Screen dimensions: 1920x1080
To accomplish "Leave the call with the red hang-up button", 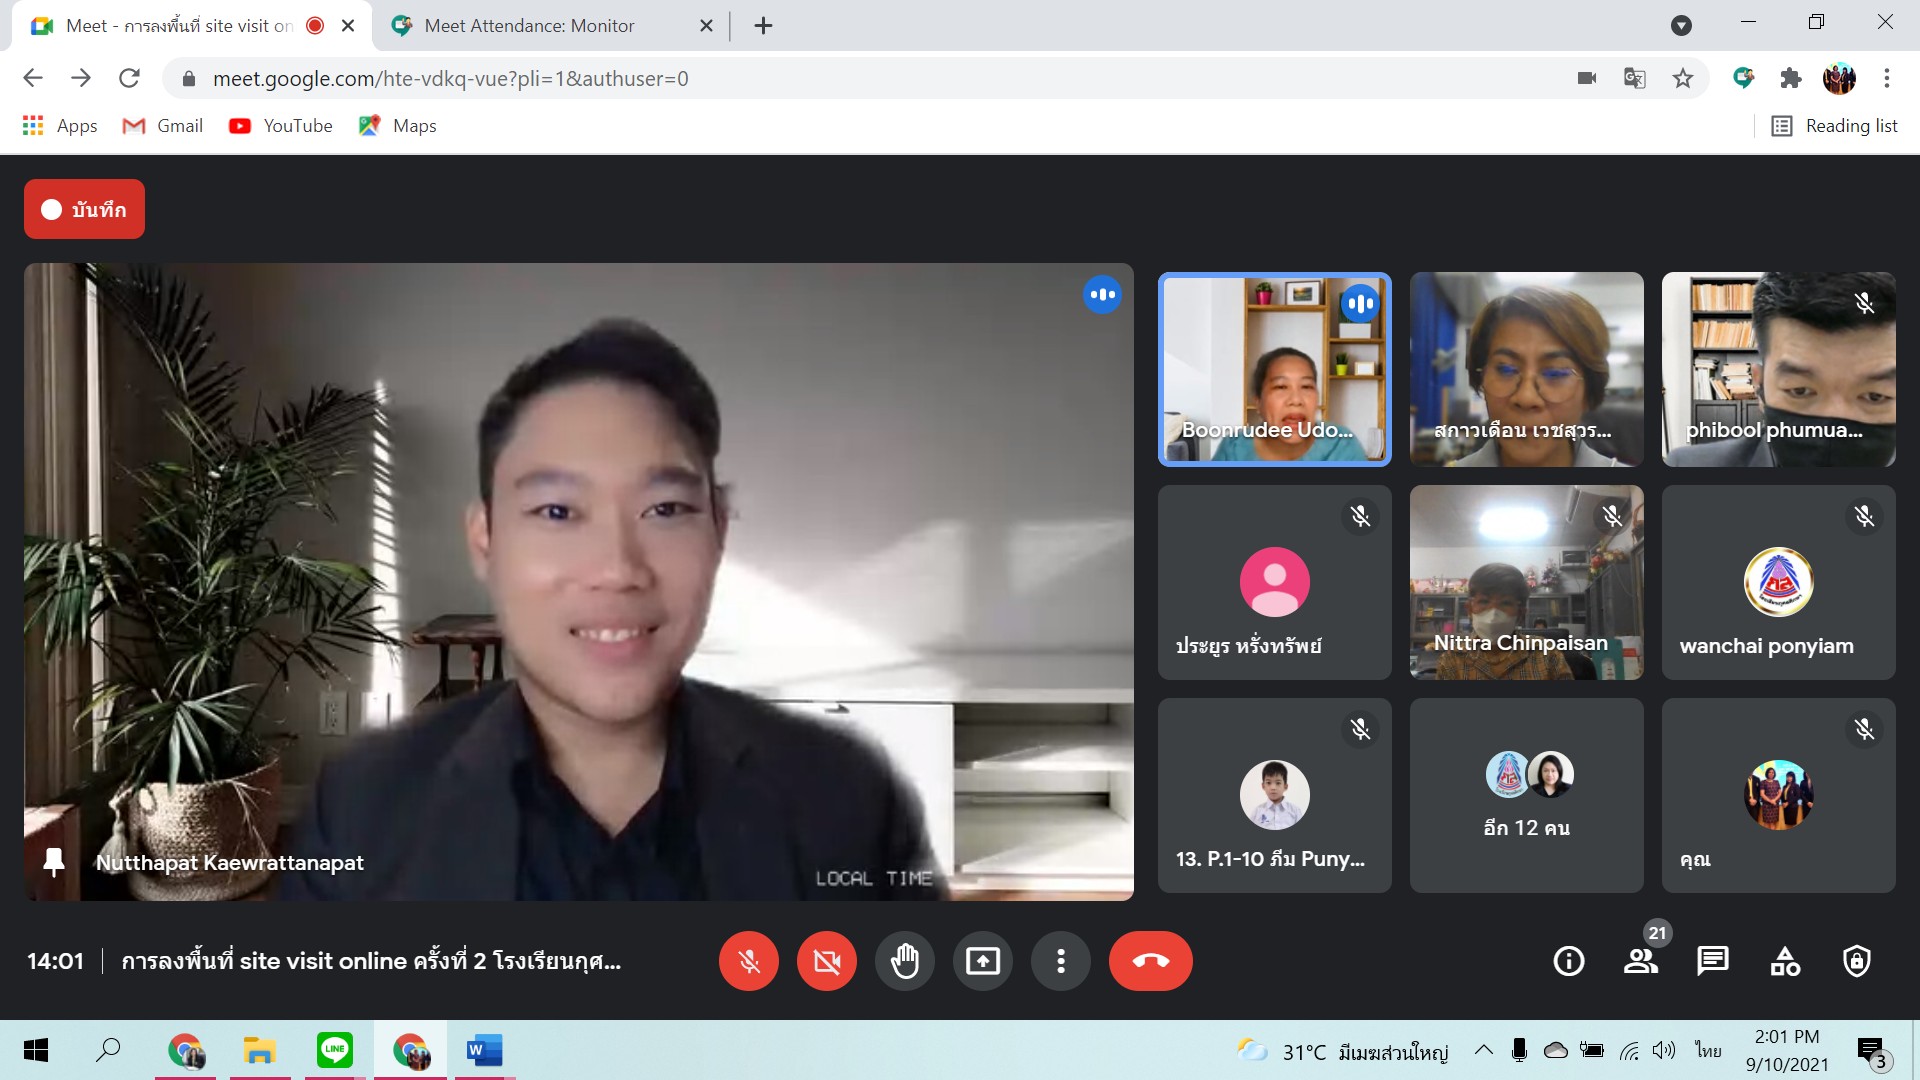I will click(x=1150, y=961).
